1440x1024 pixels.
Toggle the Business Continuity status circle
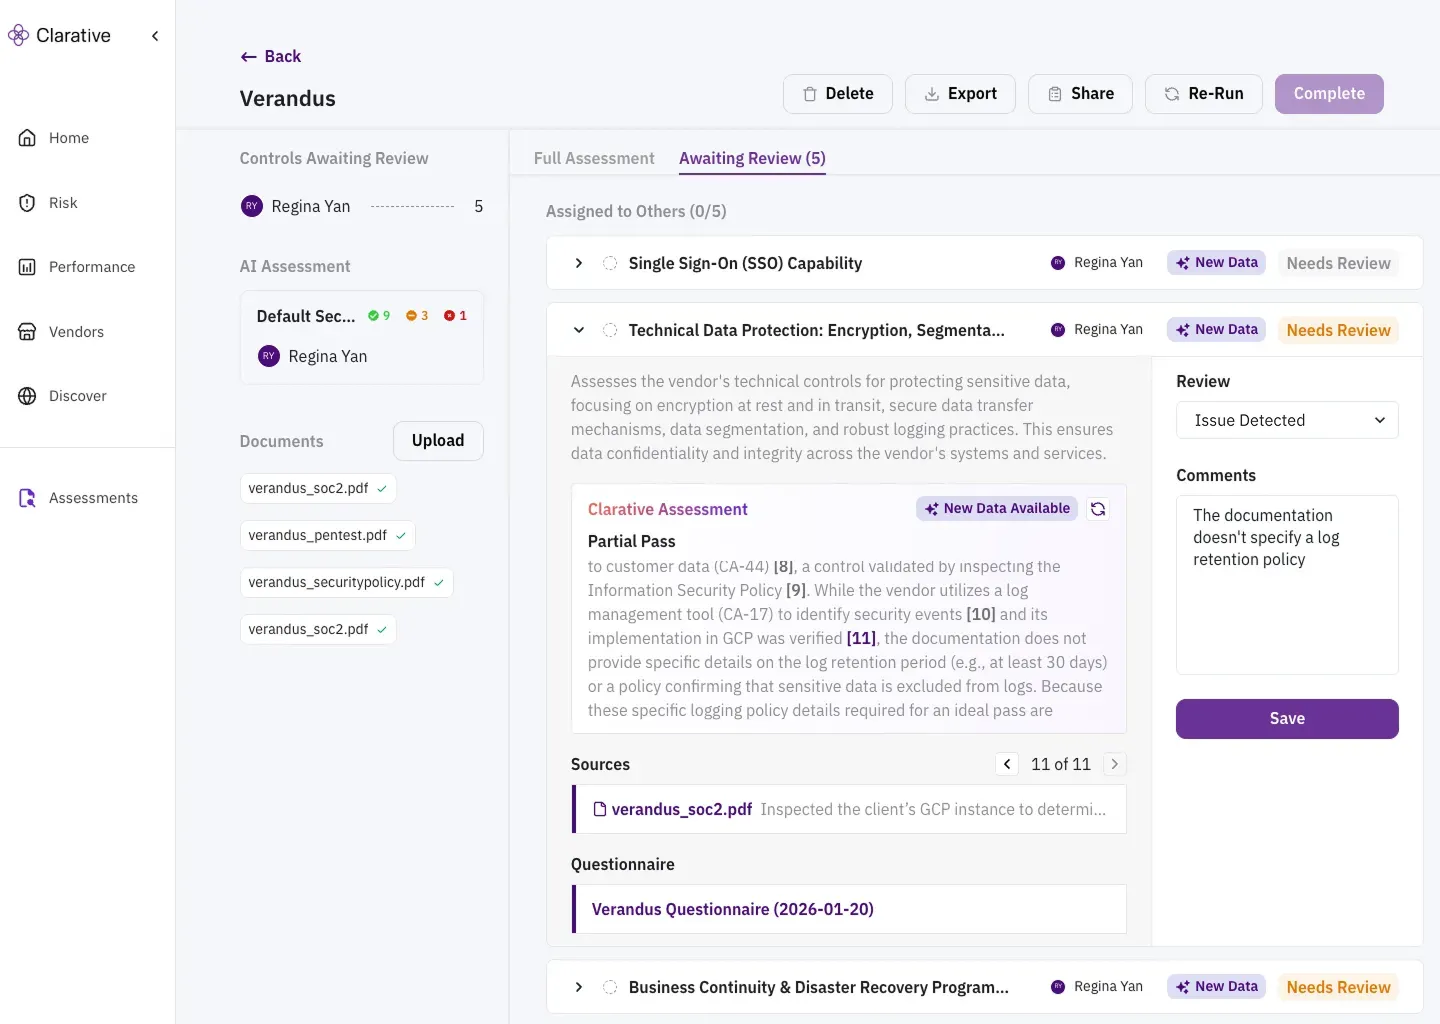point(610,987)
